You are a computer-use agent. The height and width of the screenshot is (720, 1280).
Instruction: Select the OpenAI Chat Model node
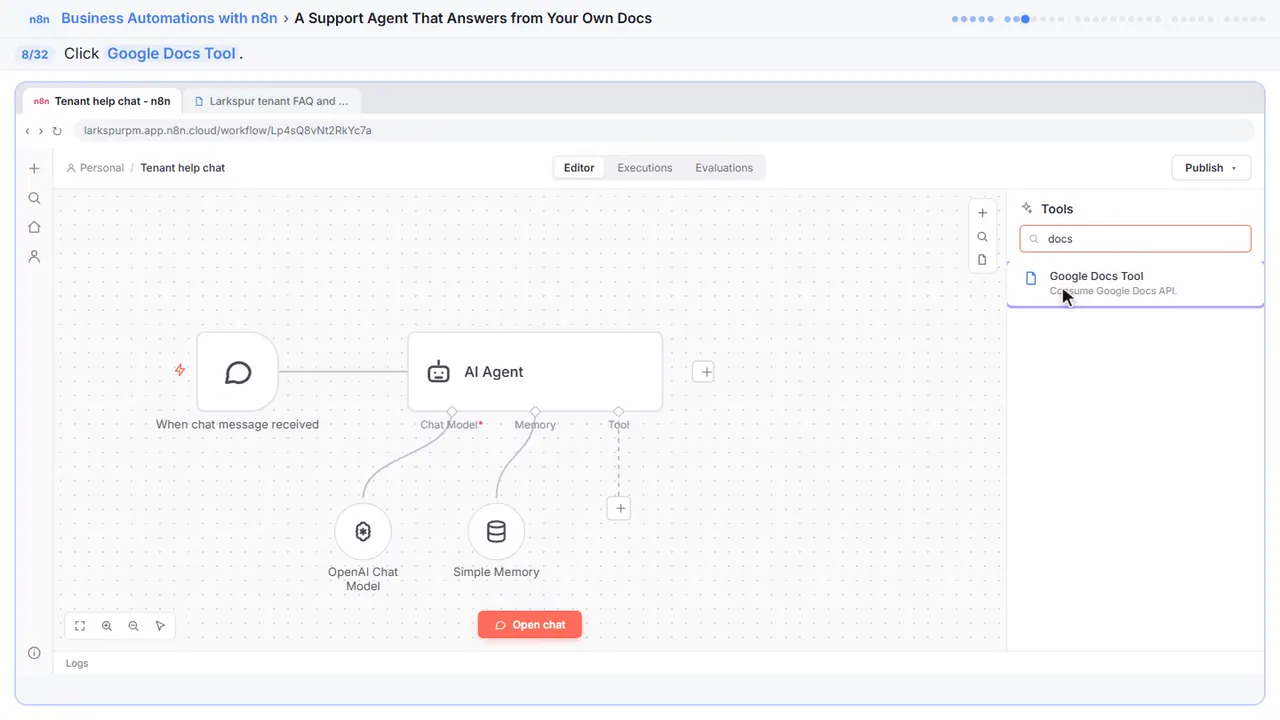[363, 532]
